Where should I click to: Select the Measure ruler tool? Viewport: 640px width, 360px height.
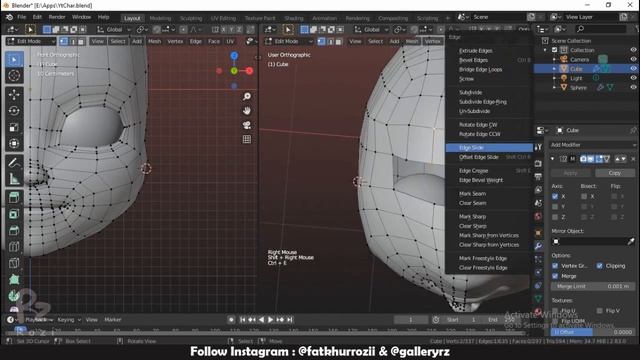[x=14, y=179]
